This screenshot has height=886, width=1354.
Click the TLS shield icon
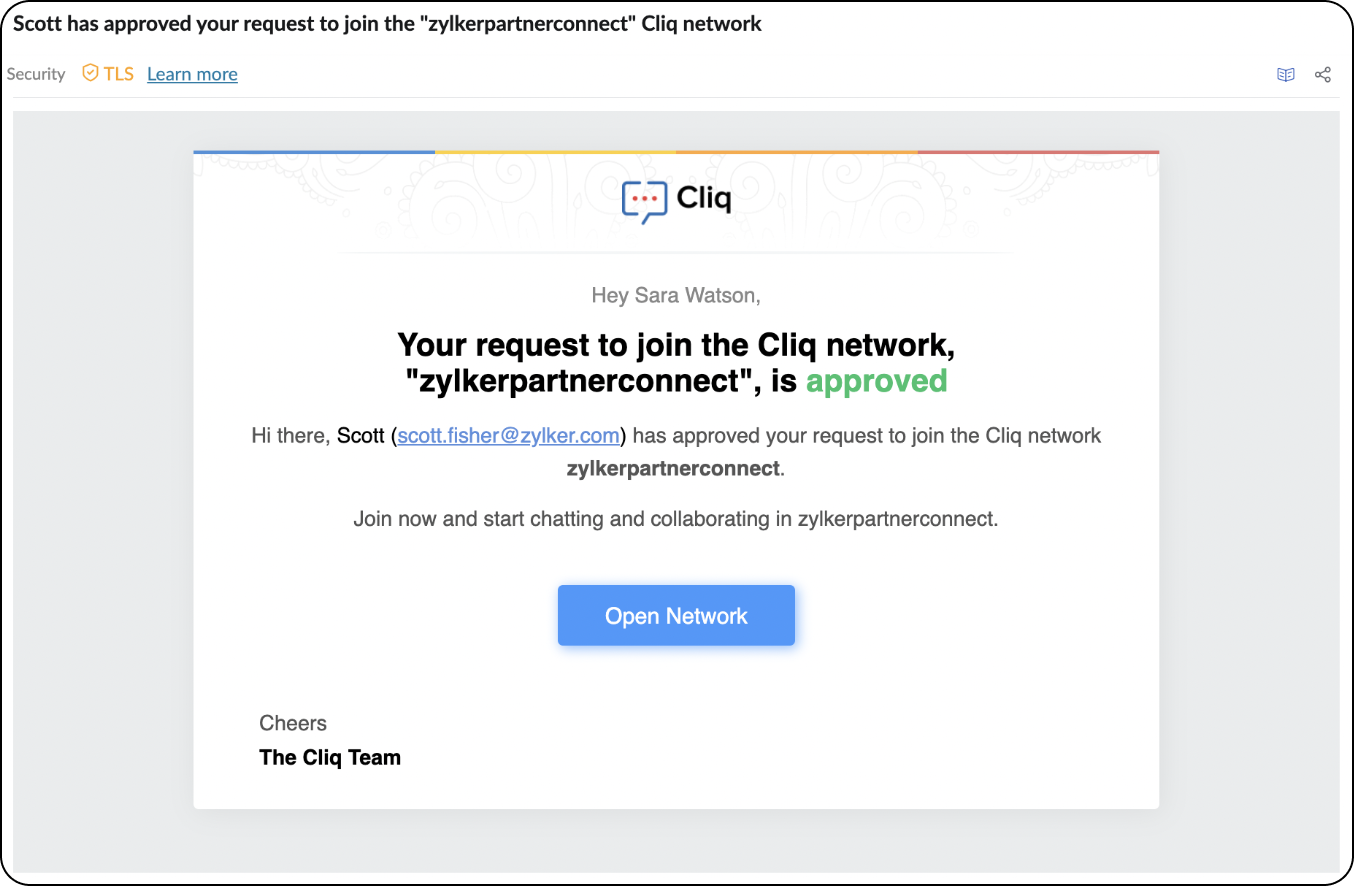[90, 73]
